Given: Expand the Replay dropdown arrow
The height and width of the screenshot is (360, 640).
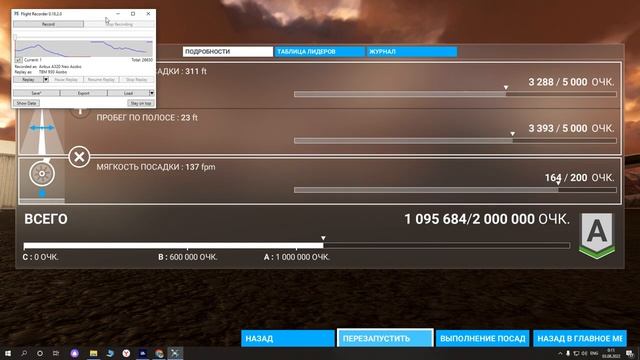Looking at the screenshot, I should coord(46,80).
